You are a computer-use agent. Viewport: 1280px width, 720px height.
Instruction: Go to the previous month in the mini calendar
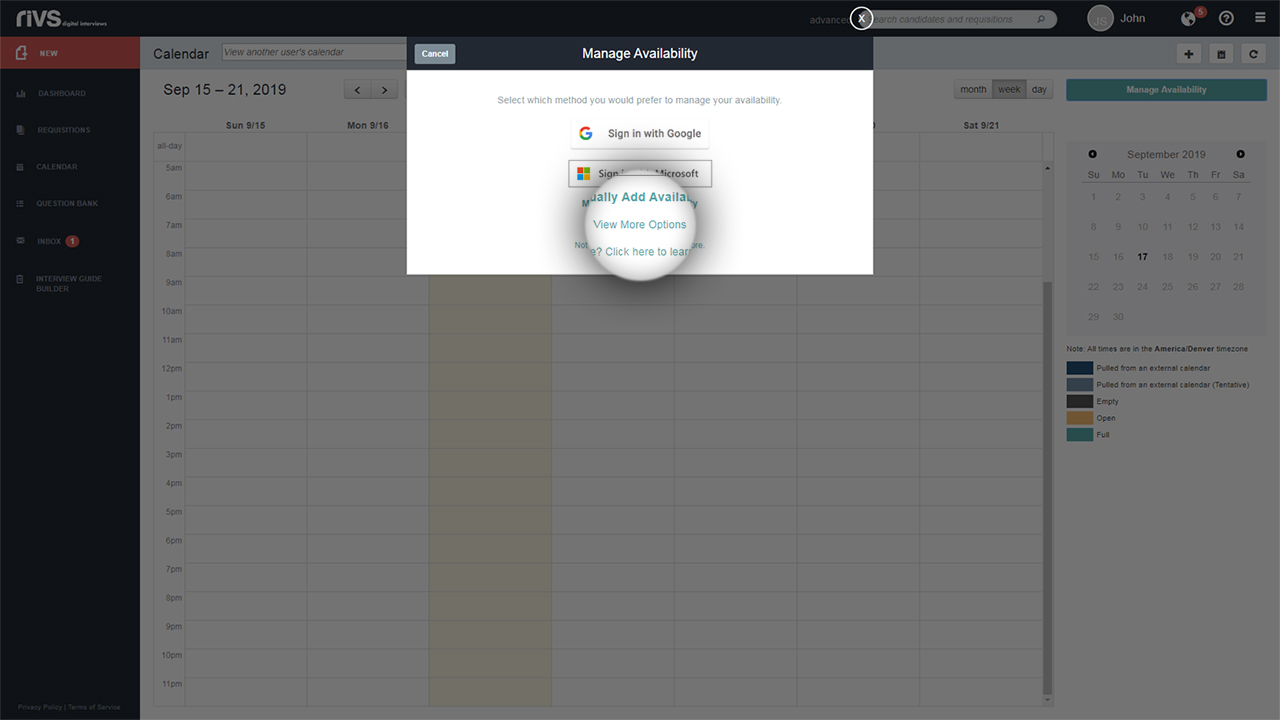1092,154
